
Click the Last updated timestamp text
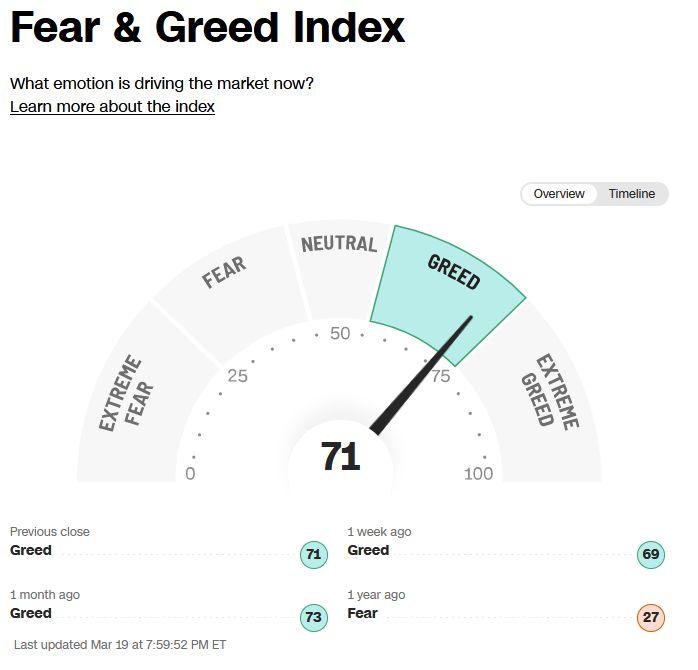pos(120,645)
